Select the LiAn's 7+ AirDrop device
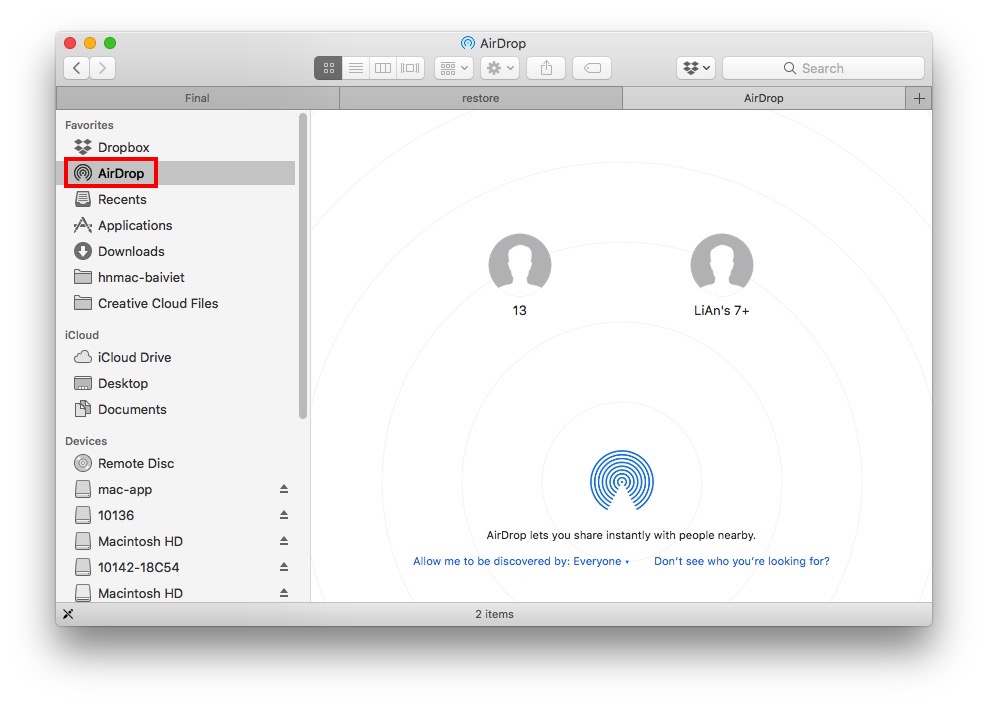The width and height of the screenshot is (988, 706). tap(721, 275)
